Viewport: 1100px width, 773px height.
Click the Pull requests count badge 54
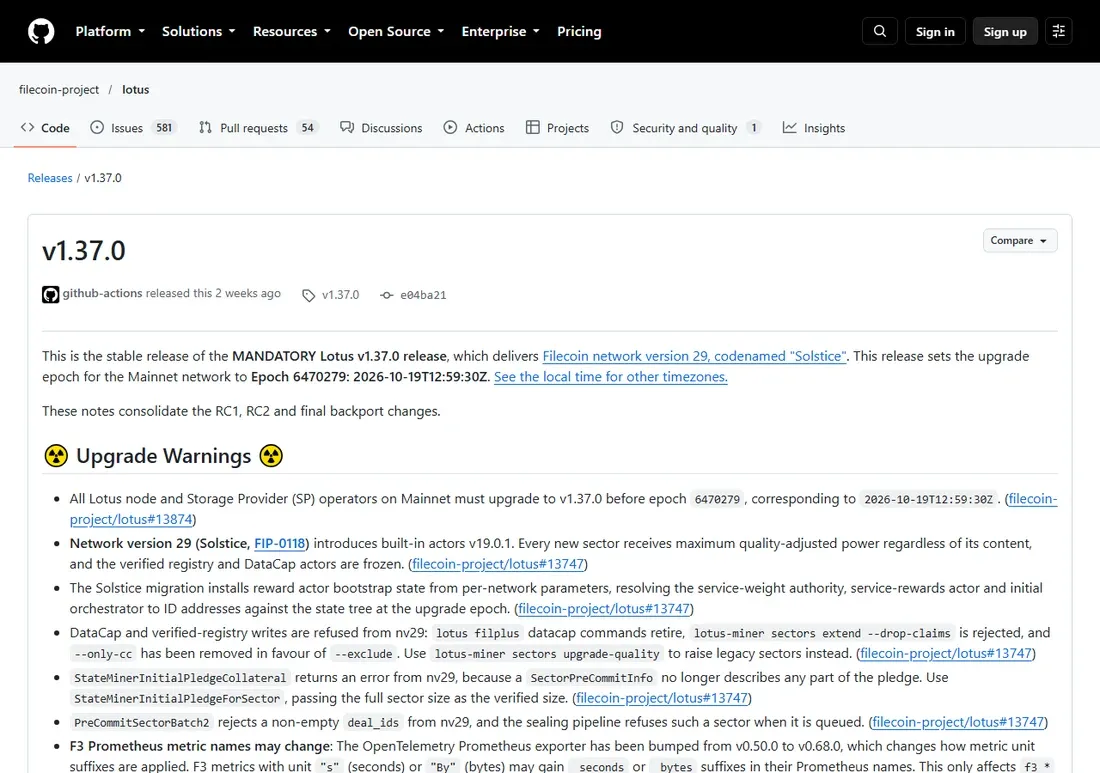click(307, 128)
